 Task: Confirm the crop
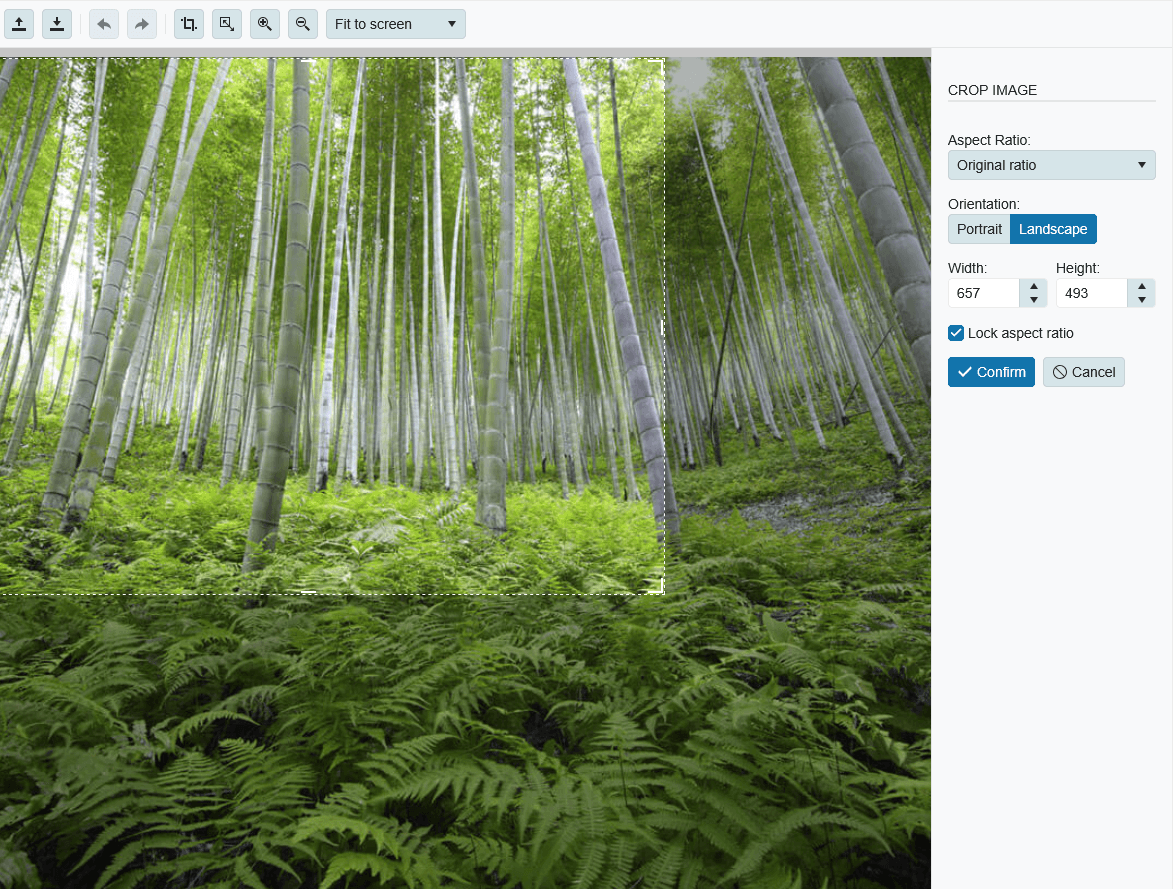click(991, 372)
